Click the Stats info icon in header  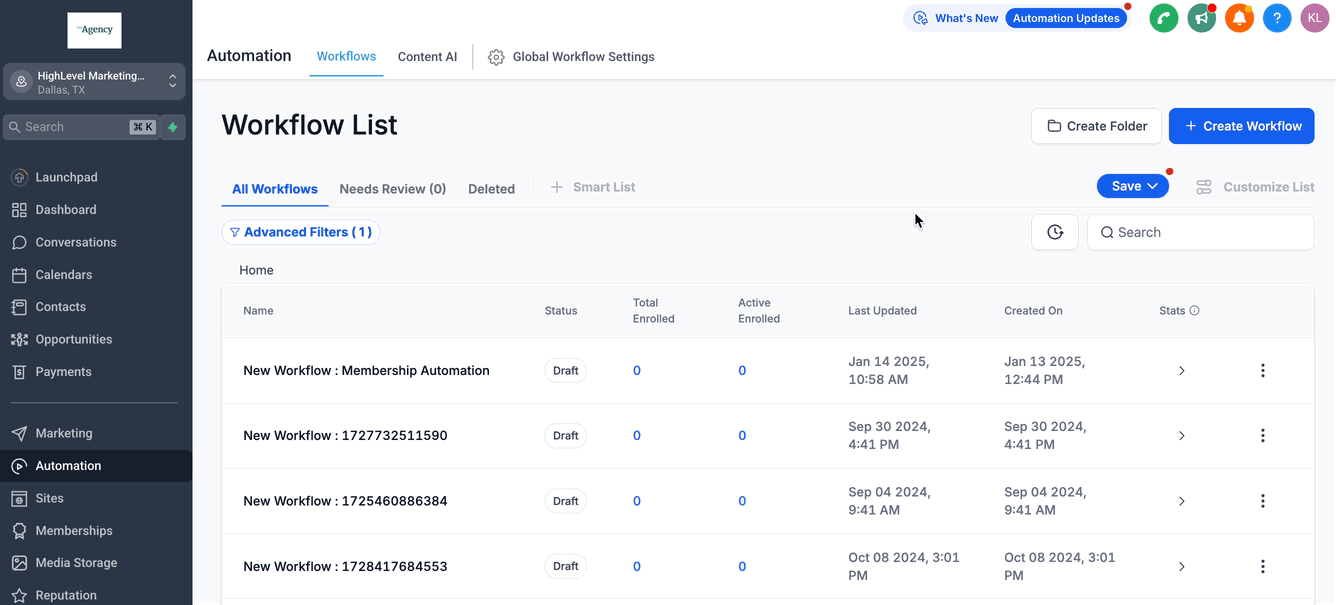click(x=1194, y=311)
